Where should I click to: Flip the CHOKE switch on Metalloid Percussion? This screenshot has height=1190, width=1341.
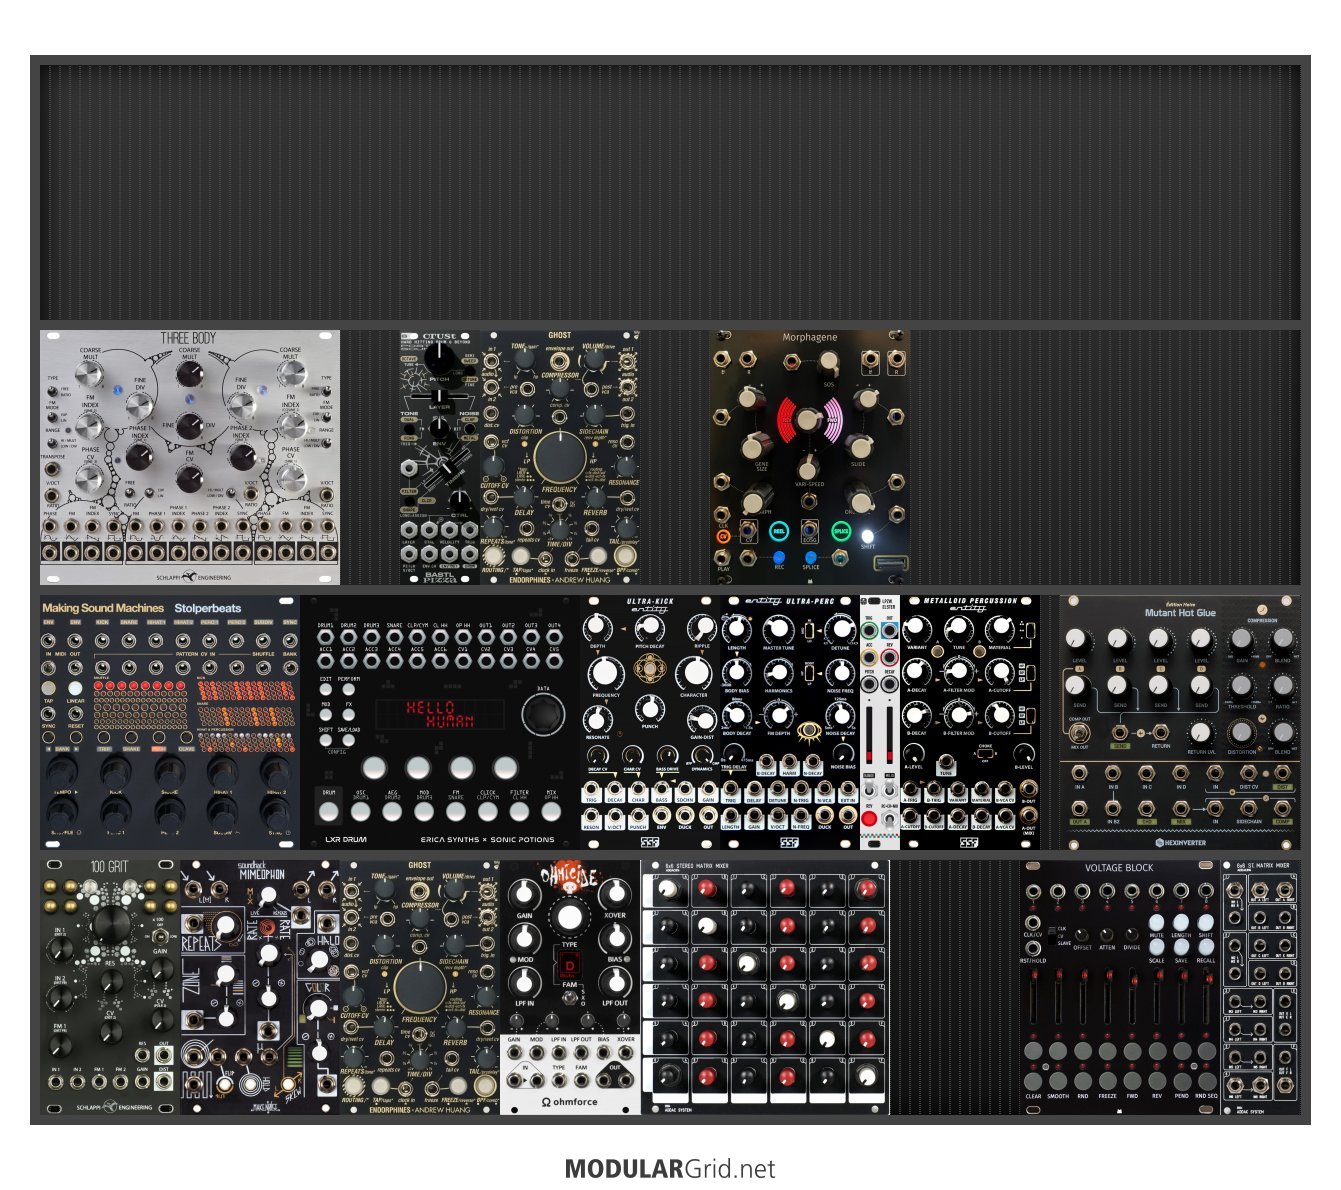(x=985, y=756)
